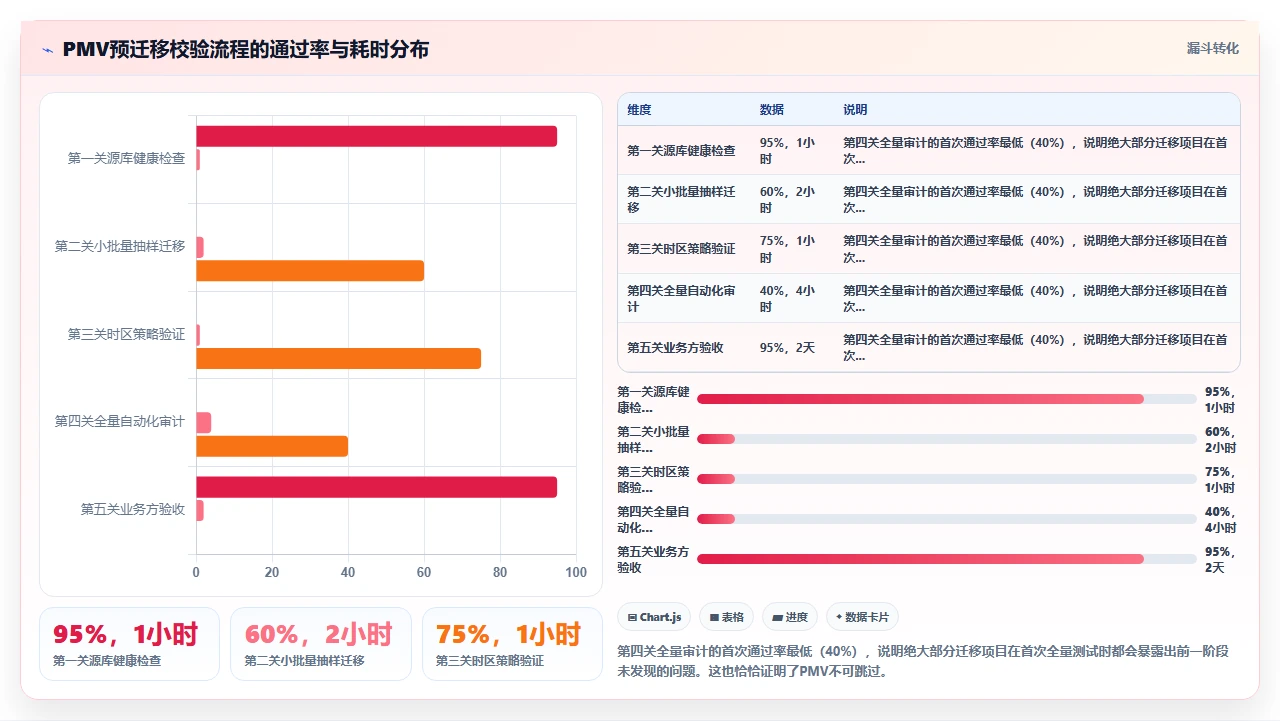Click the orange chart bar for 第四关全量自动化审计
1280x721 pixels.
[x=272, y=446]
